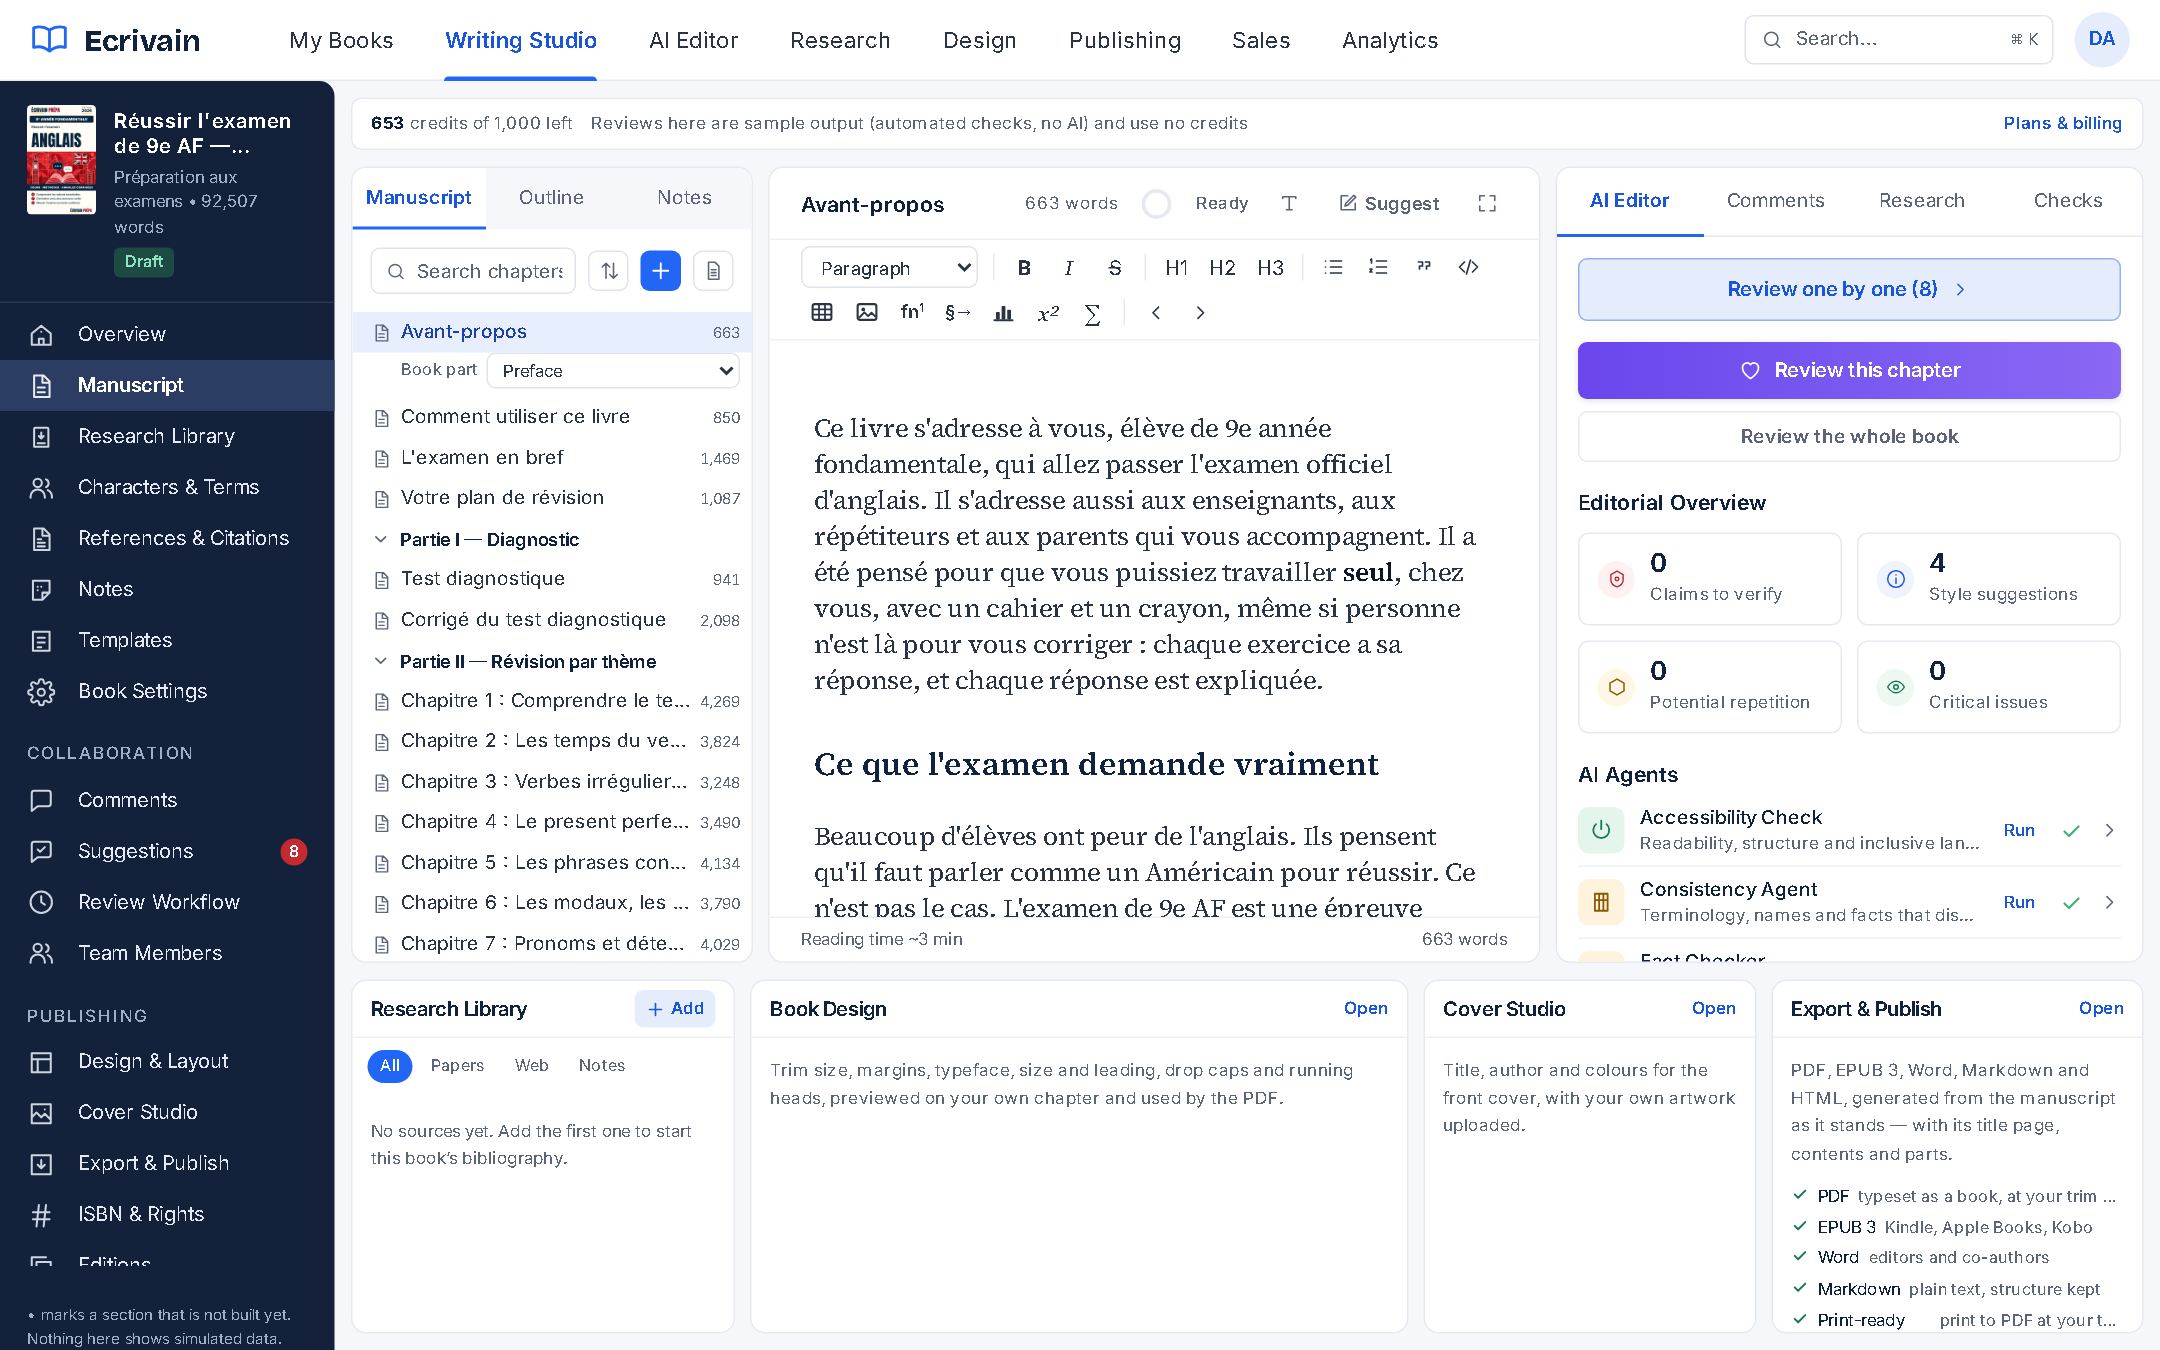The height and width of the screenshot is (1350, 2160).
Task: Insert a footnote
Action: pos(912,313)
